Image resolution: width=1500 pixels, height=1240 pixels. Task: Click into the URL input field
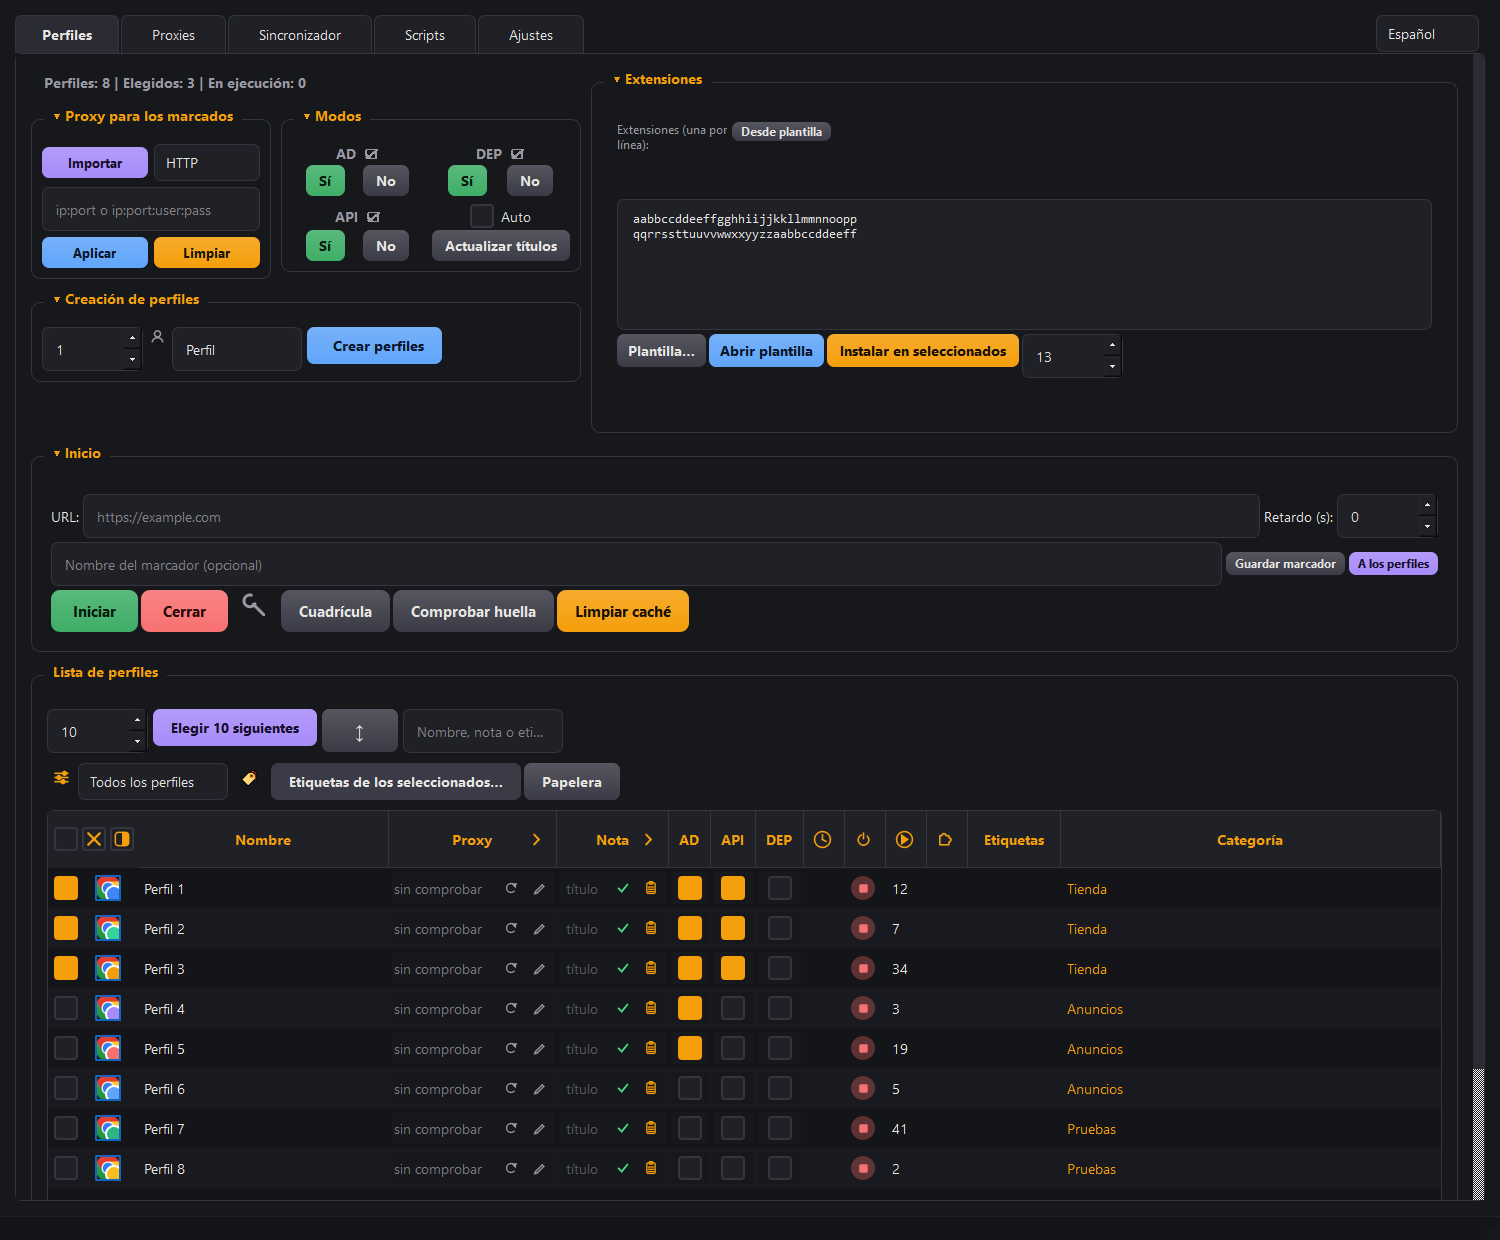pyautogui.click(x=671, y=517)
